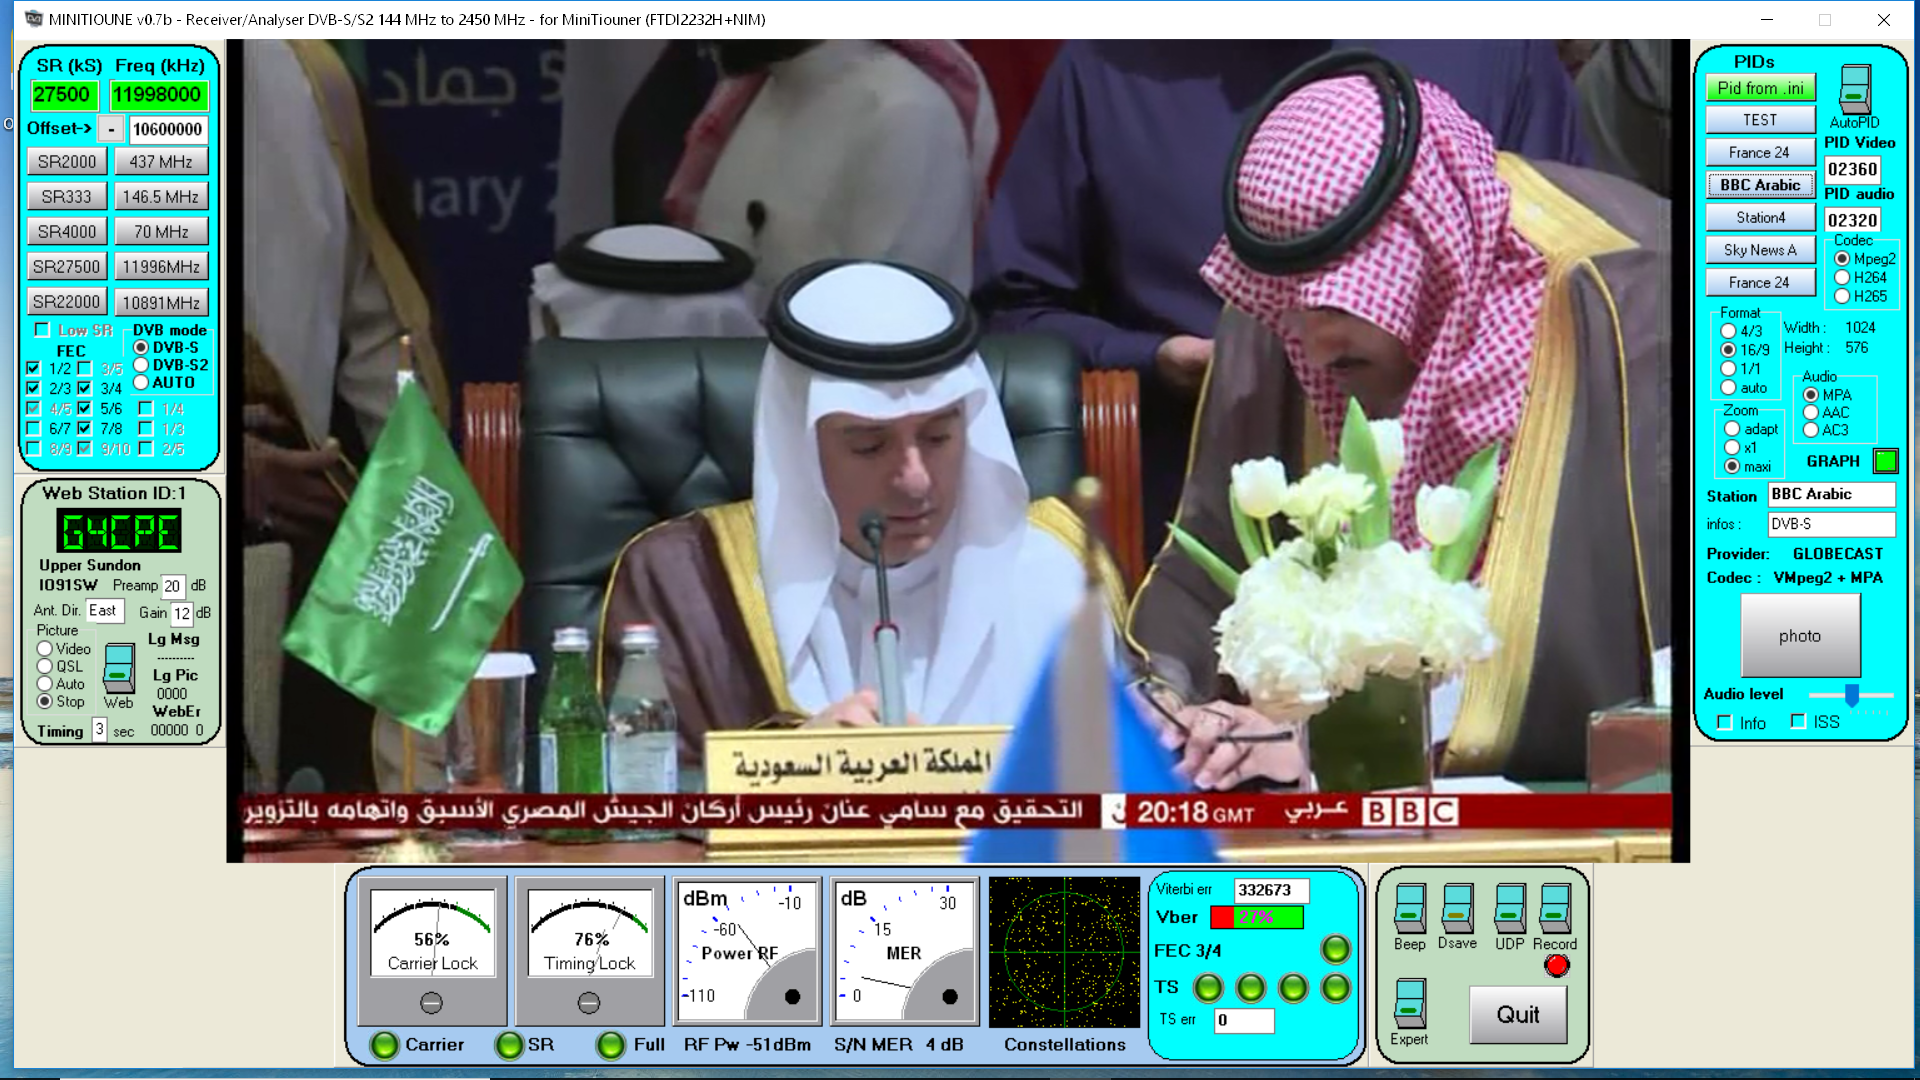The image size is (1920, 1080).
Task: Click the TEST preset button
Action: pos(1760,120)
